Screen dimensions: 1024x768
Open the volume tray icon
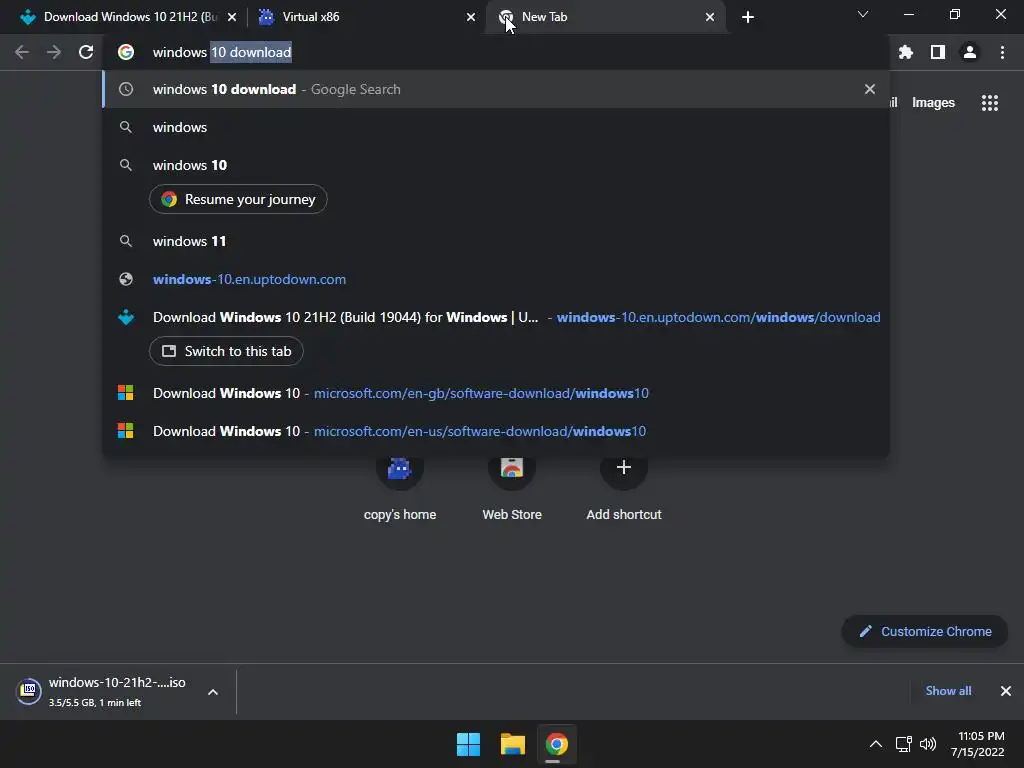927,744
